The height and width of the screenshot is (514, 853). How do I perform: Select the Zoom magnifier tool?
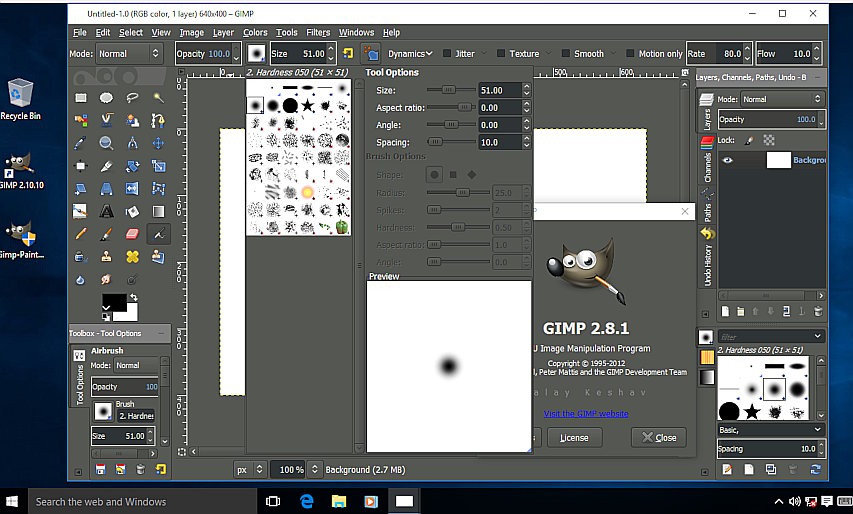(106, 143)
